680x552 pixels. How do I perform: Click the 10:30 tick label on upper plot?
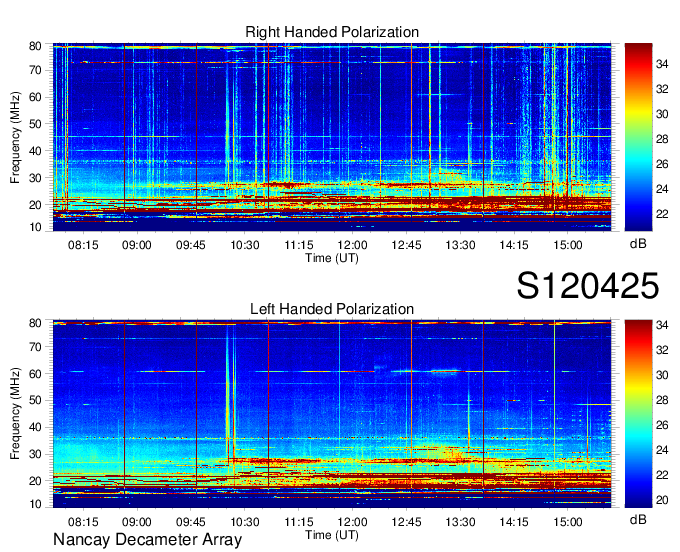245,245
